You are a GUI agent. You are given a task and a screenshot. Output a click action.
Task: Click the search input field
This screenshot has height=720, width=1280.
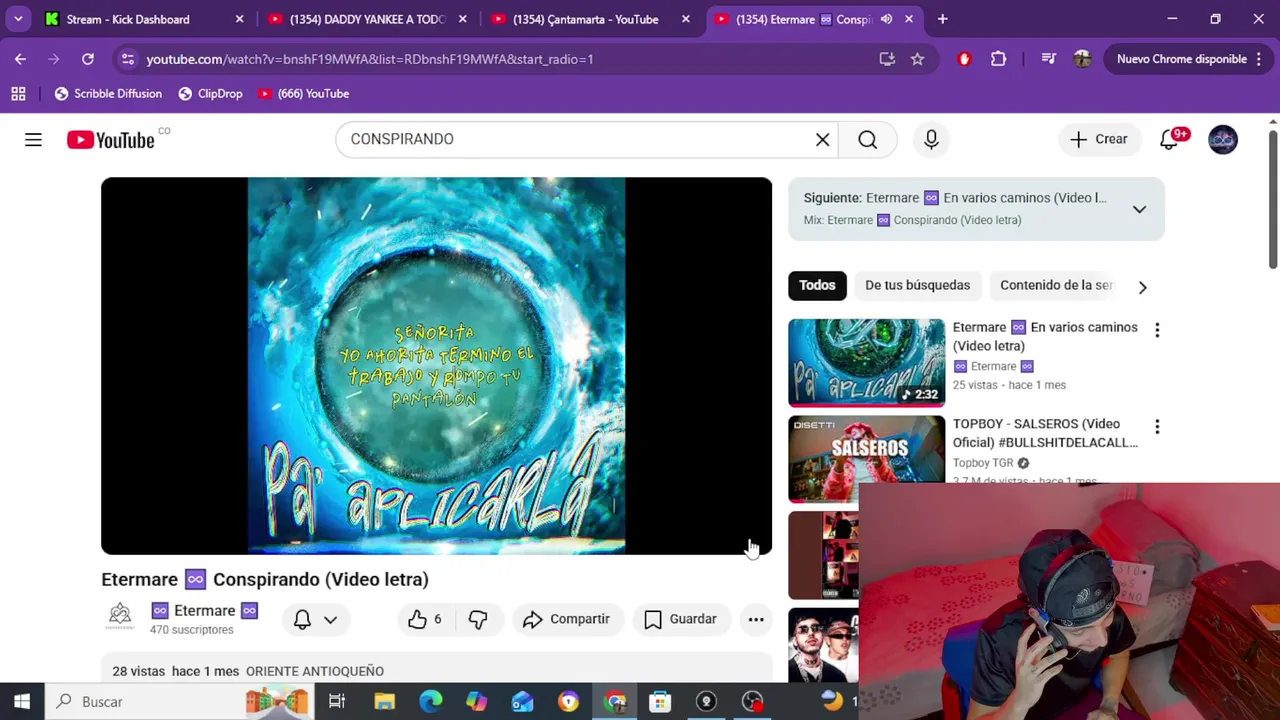(580, 140)
